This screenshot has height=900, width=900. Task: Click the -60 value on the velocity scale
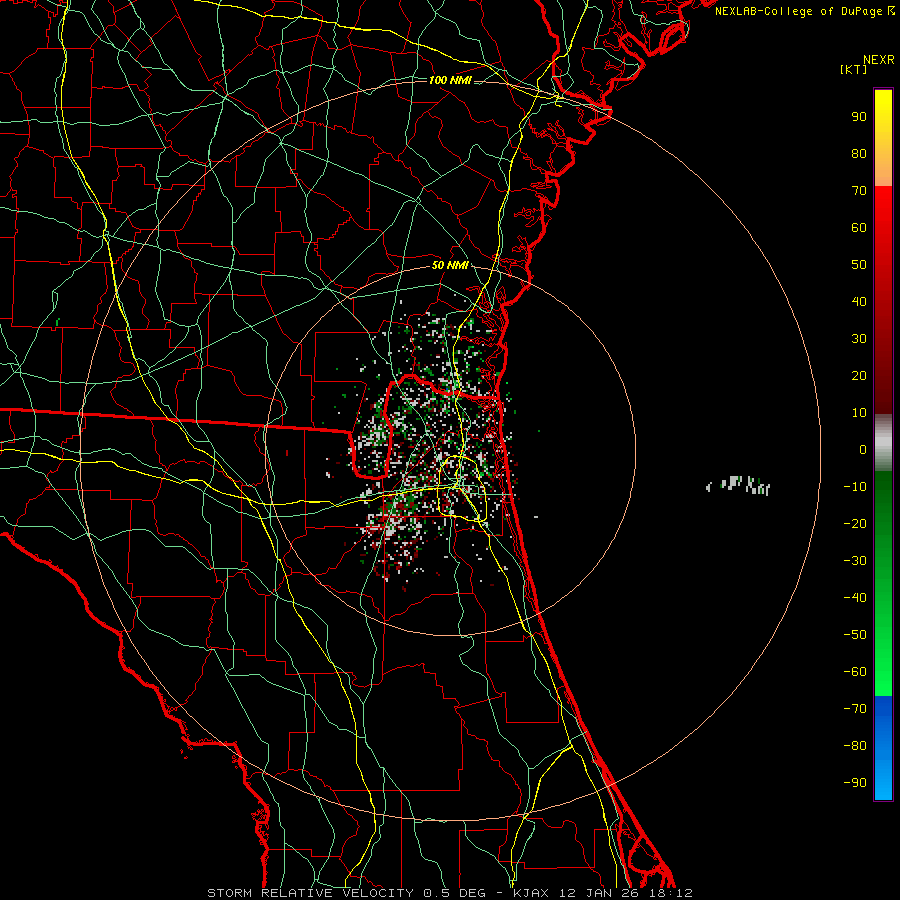pos(855,672)
